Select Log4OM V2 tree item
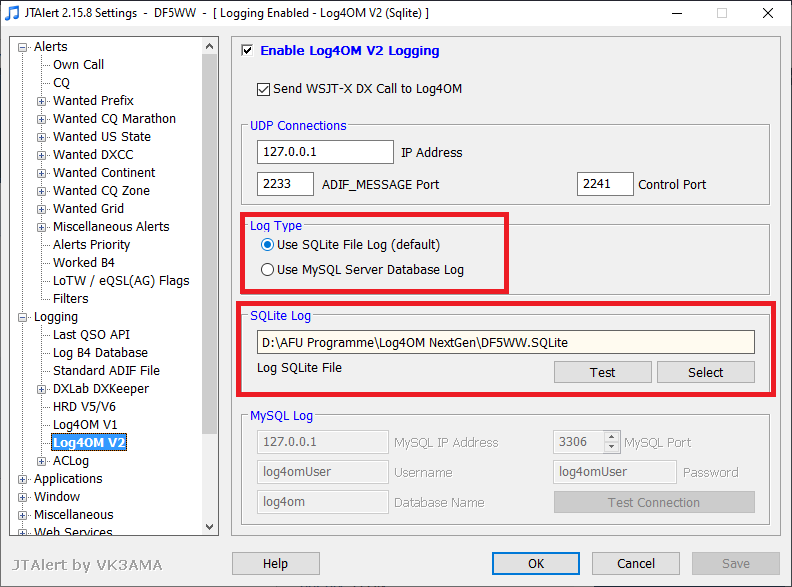Screen dimensions: 792x587 tap(89, 443)
